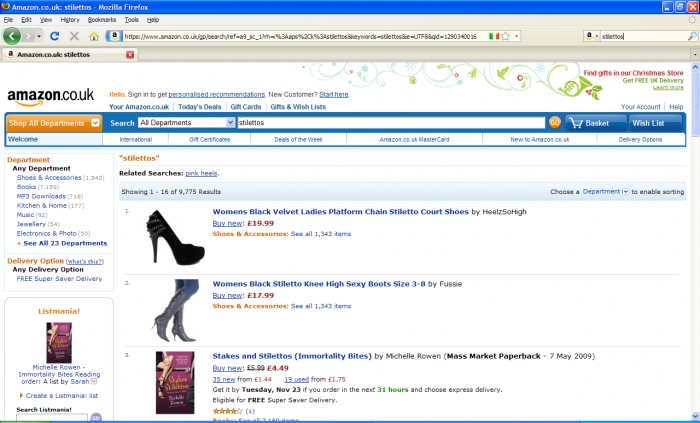The width and height of the screenshot is (700, 423).
Task: Click the pink heels related search link
Action: click(x=201, y=174)
